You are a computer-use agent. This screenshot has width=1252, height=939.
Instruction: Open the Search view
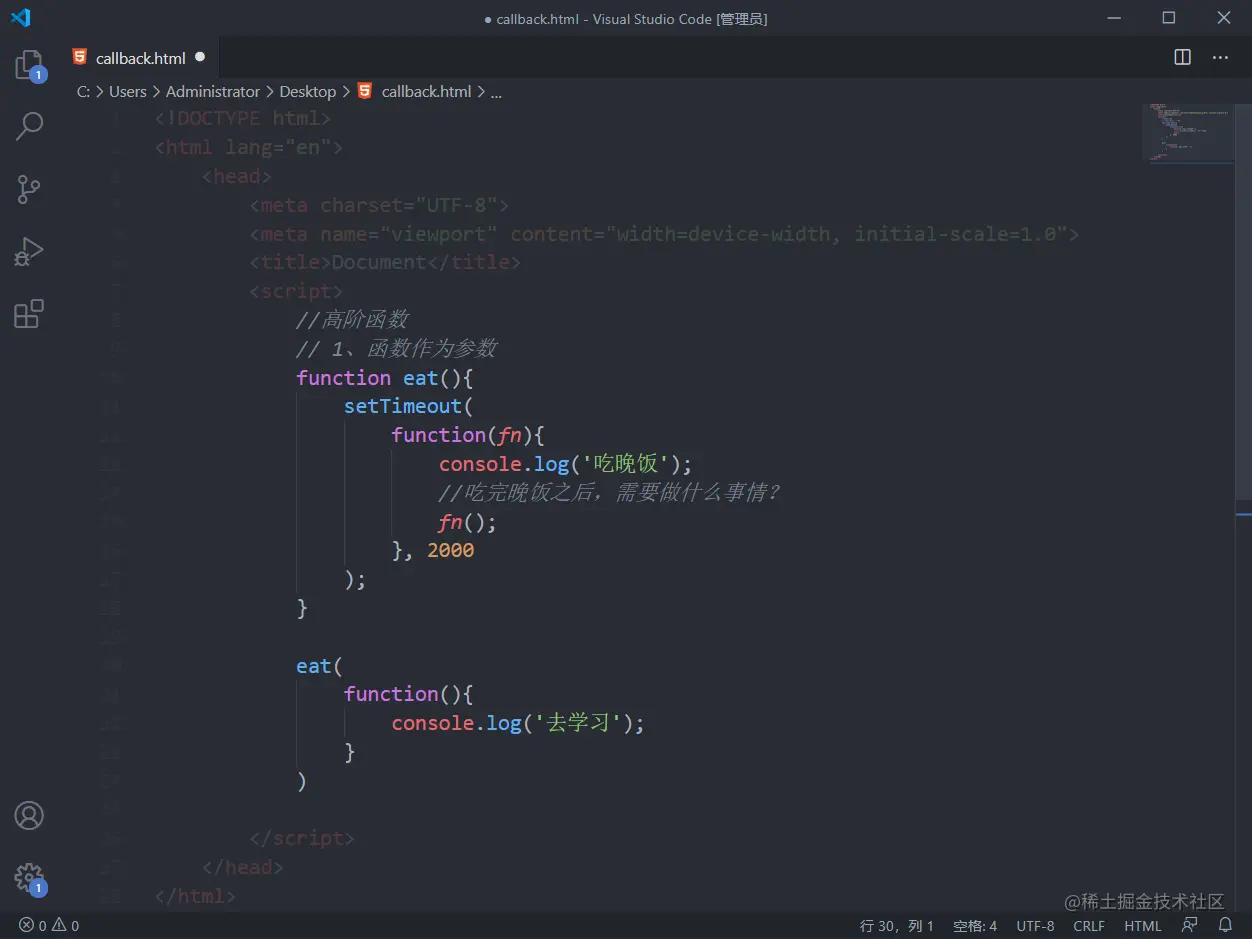point(29,126)
